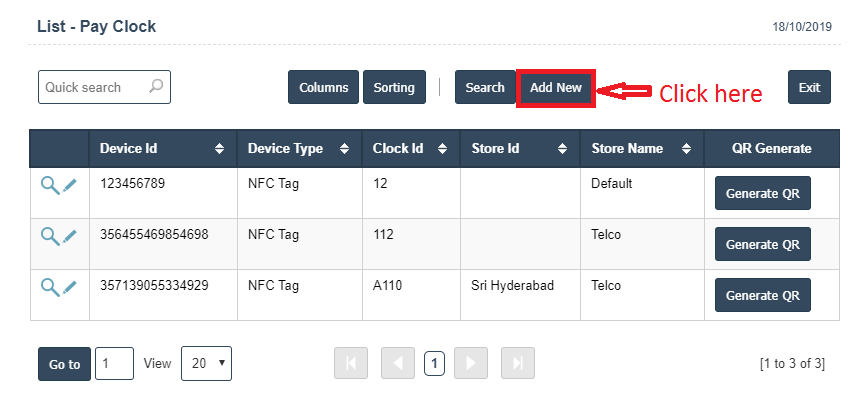
Task: Click the next page arrow
Action: click(470, 364)
